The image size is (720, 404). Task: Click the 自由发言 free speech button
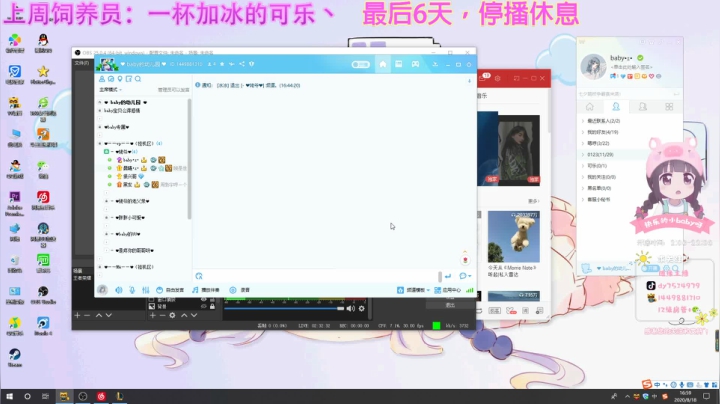point(170,290)
